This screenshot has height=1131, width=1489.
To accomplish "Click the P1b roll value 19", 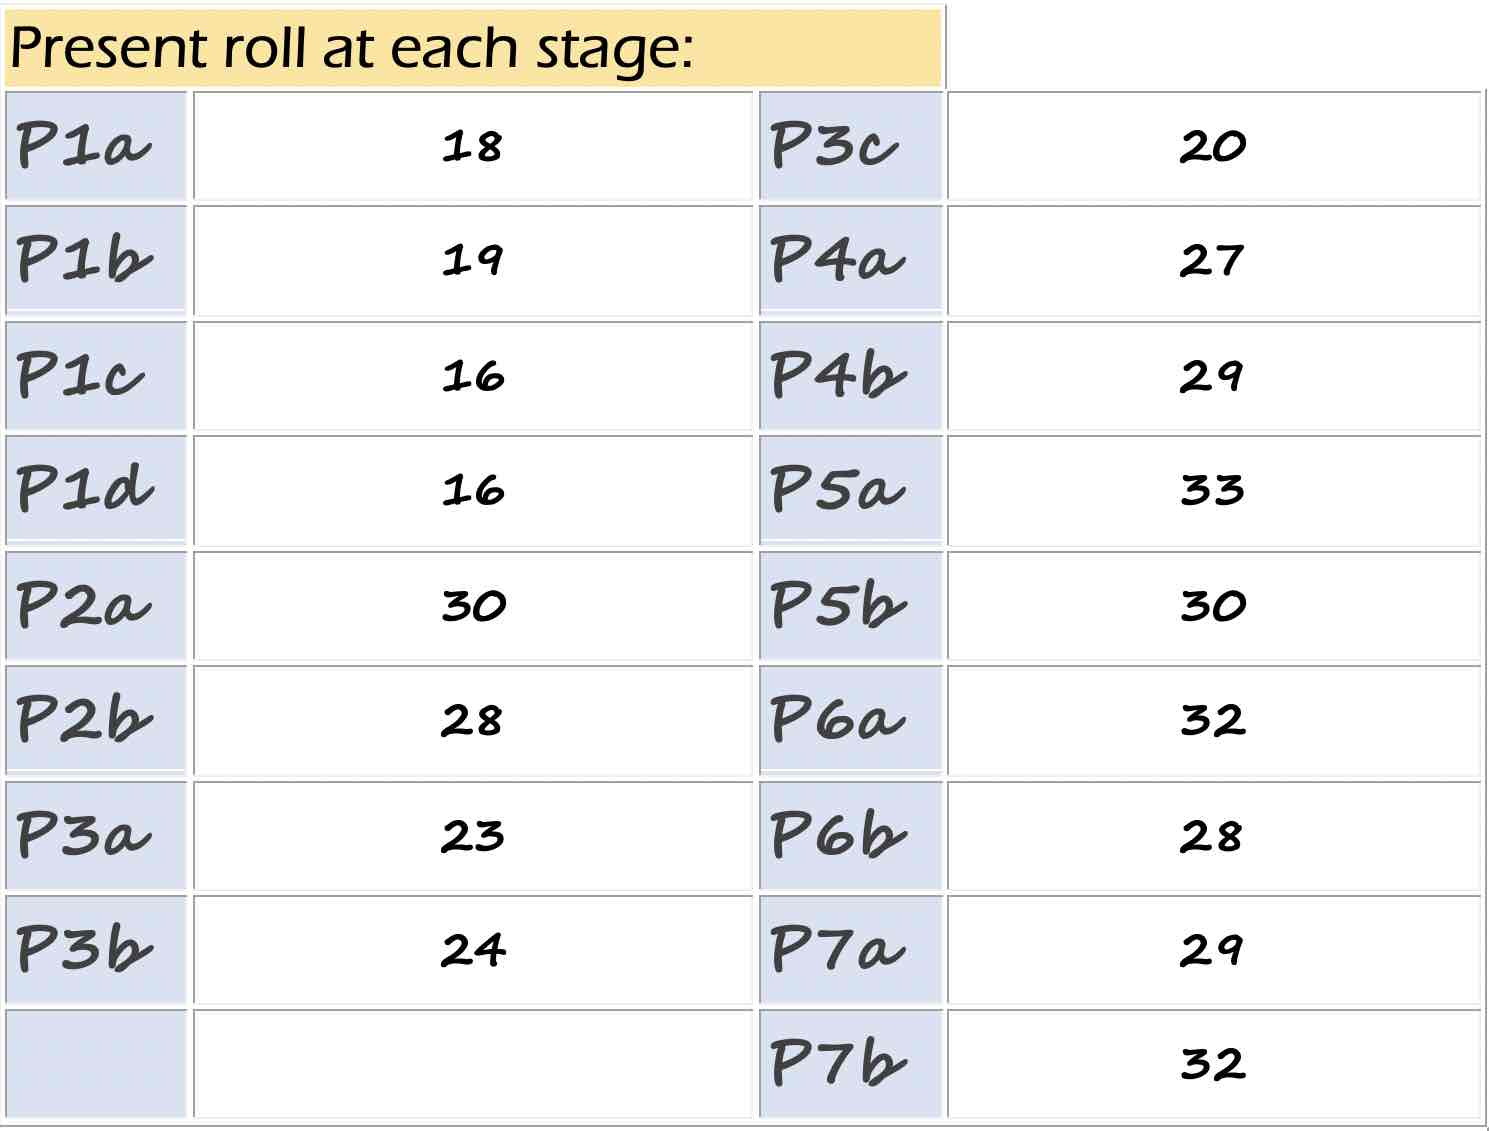I will click(473, 261).
